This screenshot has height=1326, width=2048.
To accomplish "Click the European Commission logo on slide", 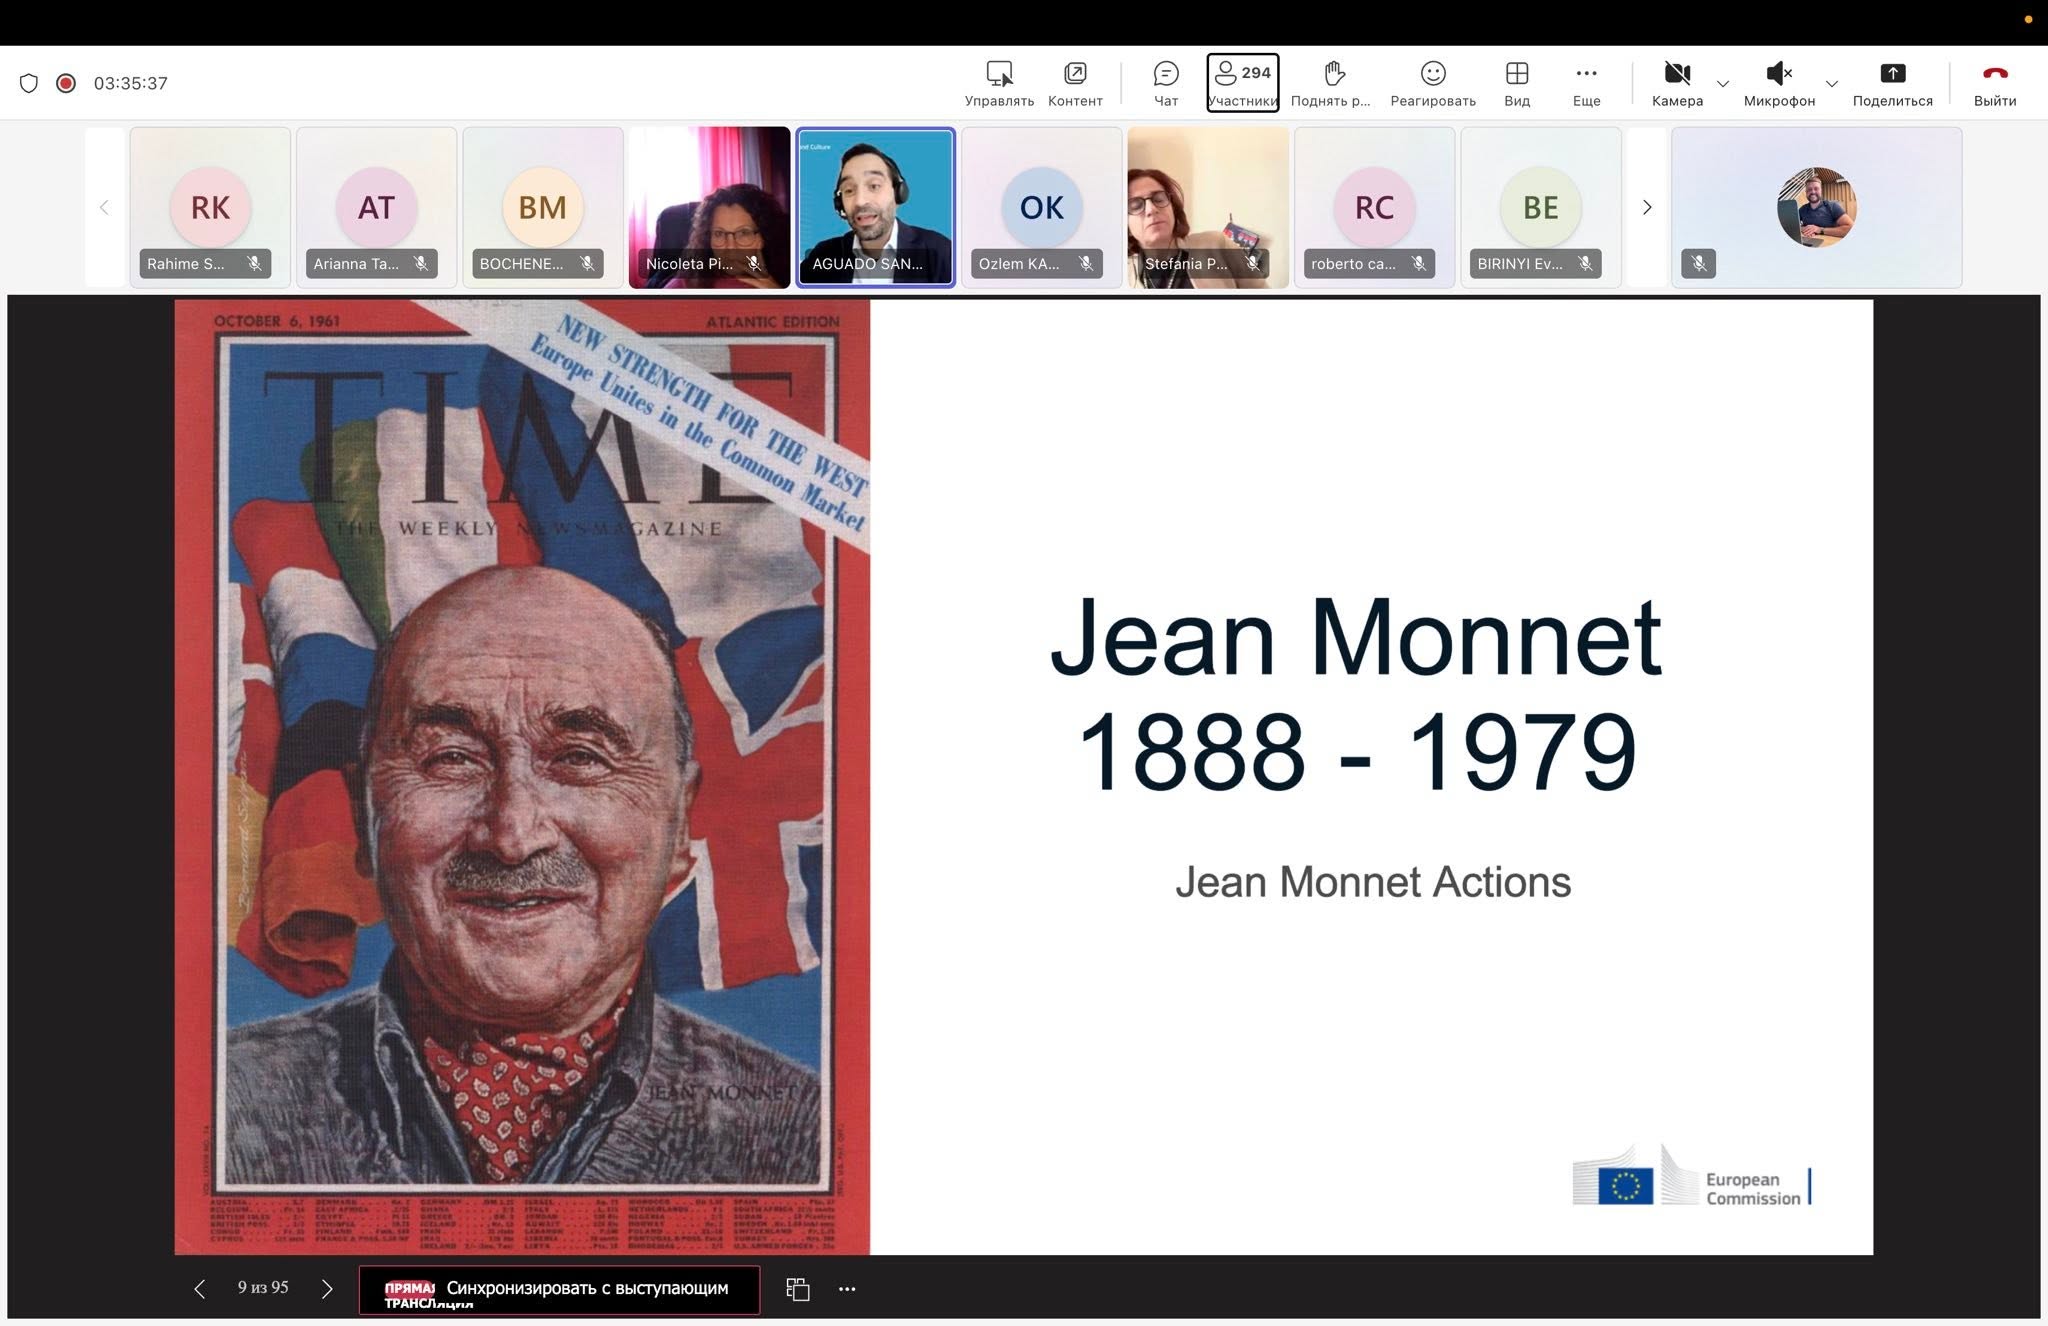I will 1692,1177.
